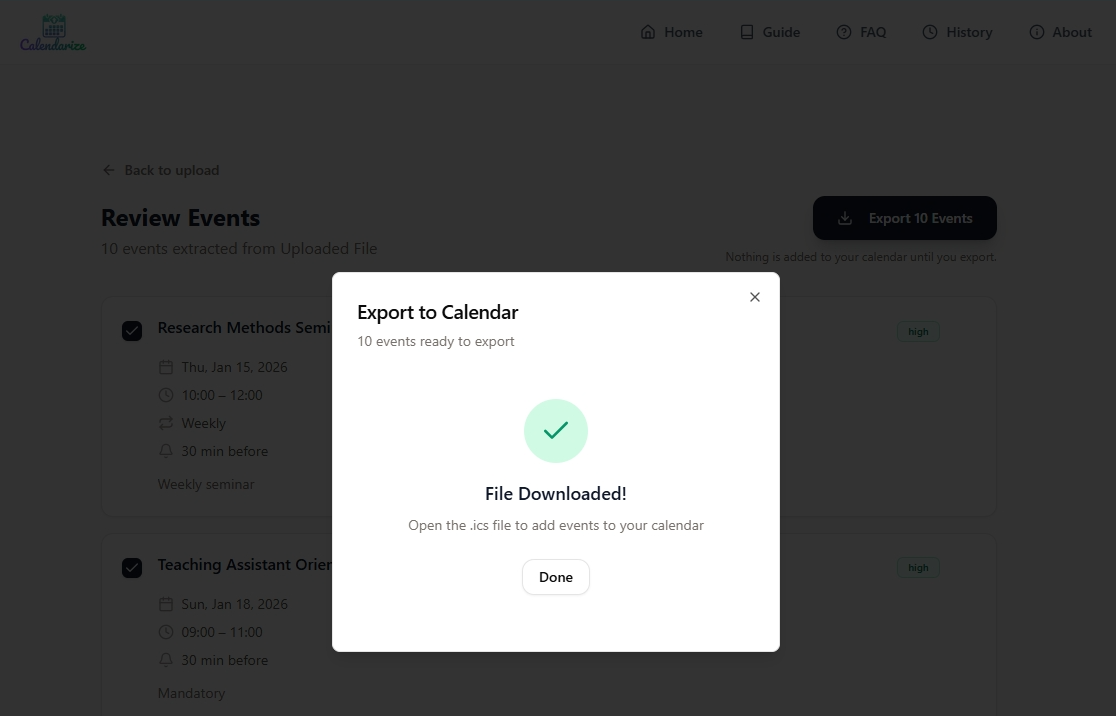
Task: Click the high badge on Teaching Assistant event
Action: pyautogui.click(x=918, y=568)
